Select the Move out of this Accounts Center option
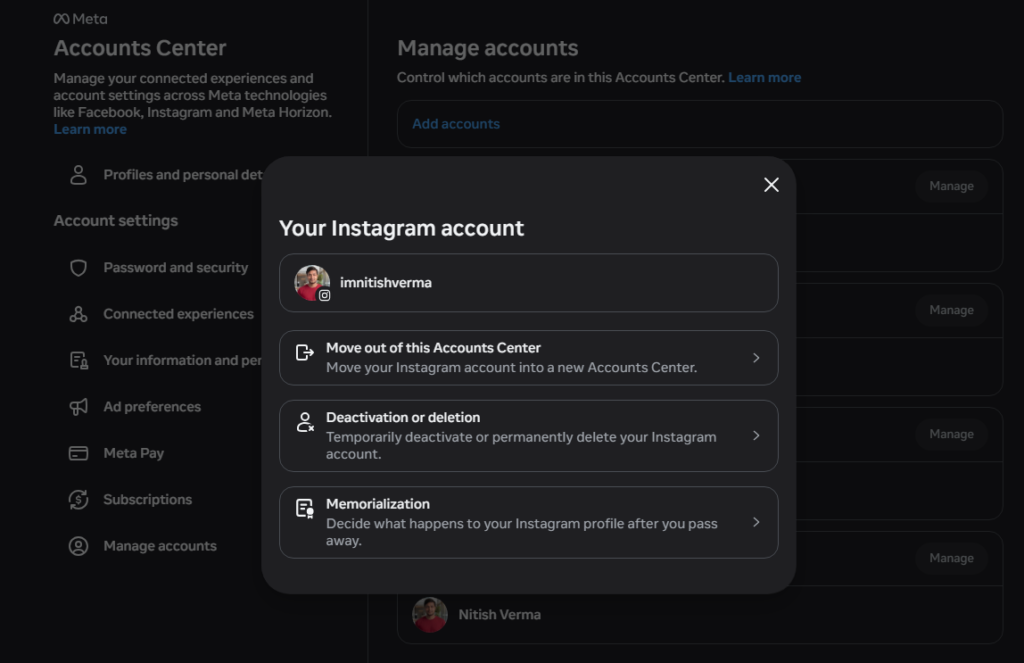Screen dimensions: 1024x663 click(528, 358)
